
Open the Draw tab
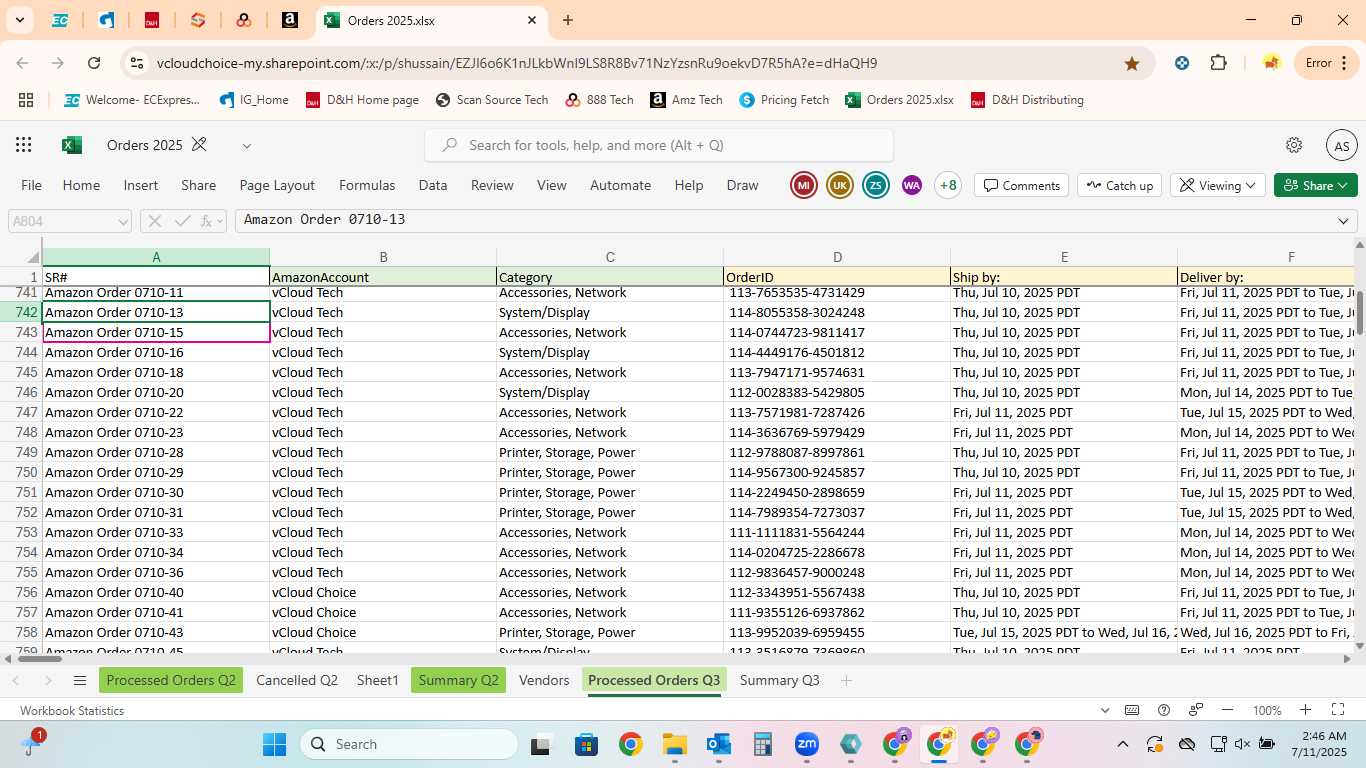pyautogui.click(x=742, y=185)
